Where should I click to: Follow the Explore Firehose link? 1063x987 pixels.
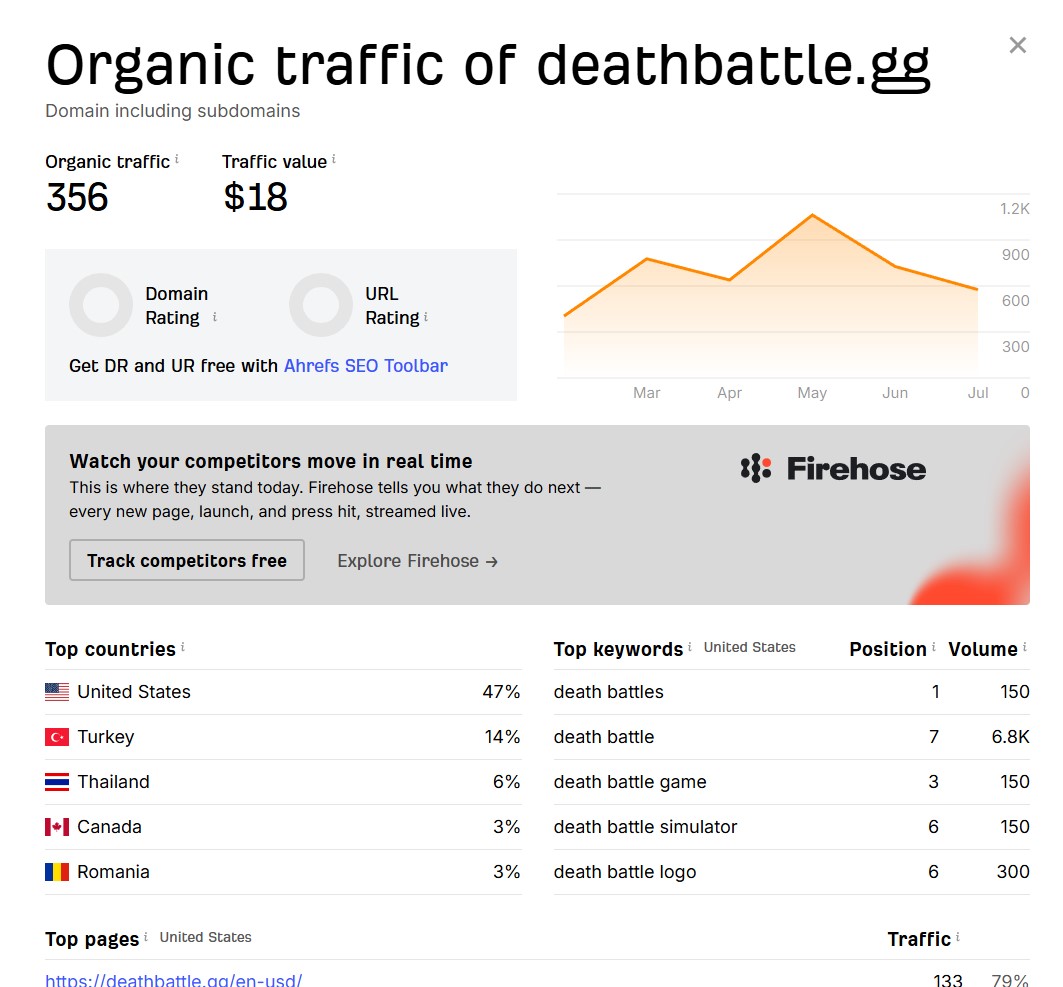click(418, 561)
